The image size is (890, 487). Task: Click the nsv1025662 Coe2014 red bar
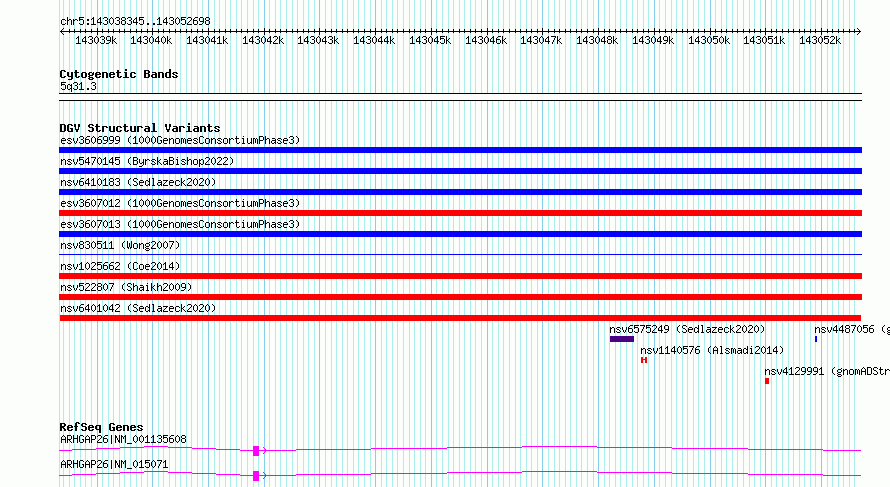(x=460, y=276)
